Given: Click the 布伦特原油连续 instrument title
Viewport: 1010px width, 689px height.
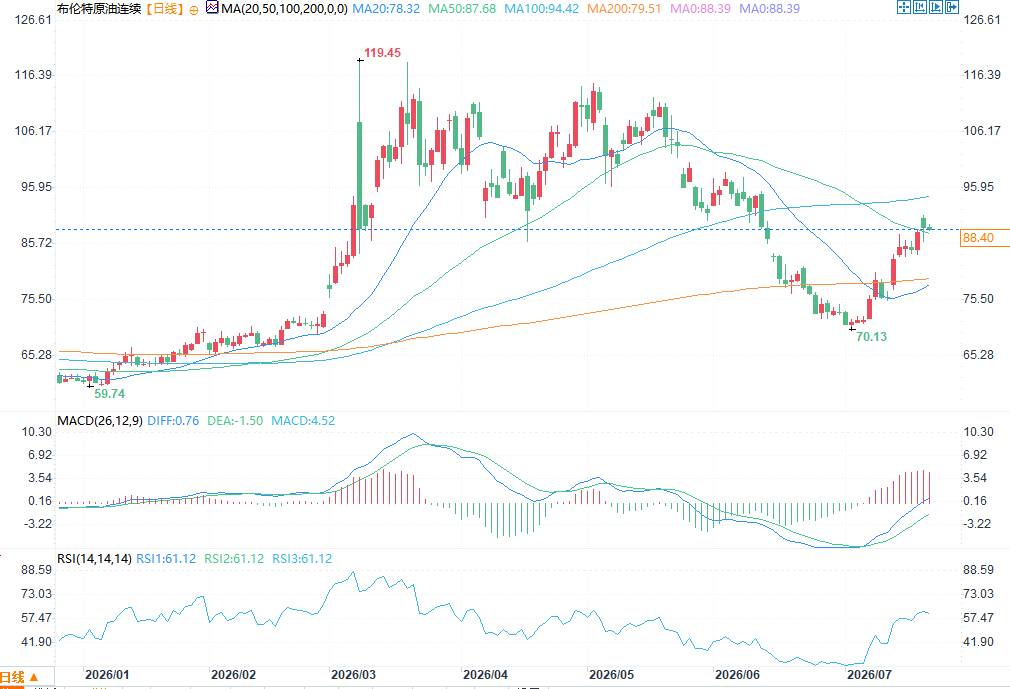Looking at the screenshot, I should coord(99,9).
